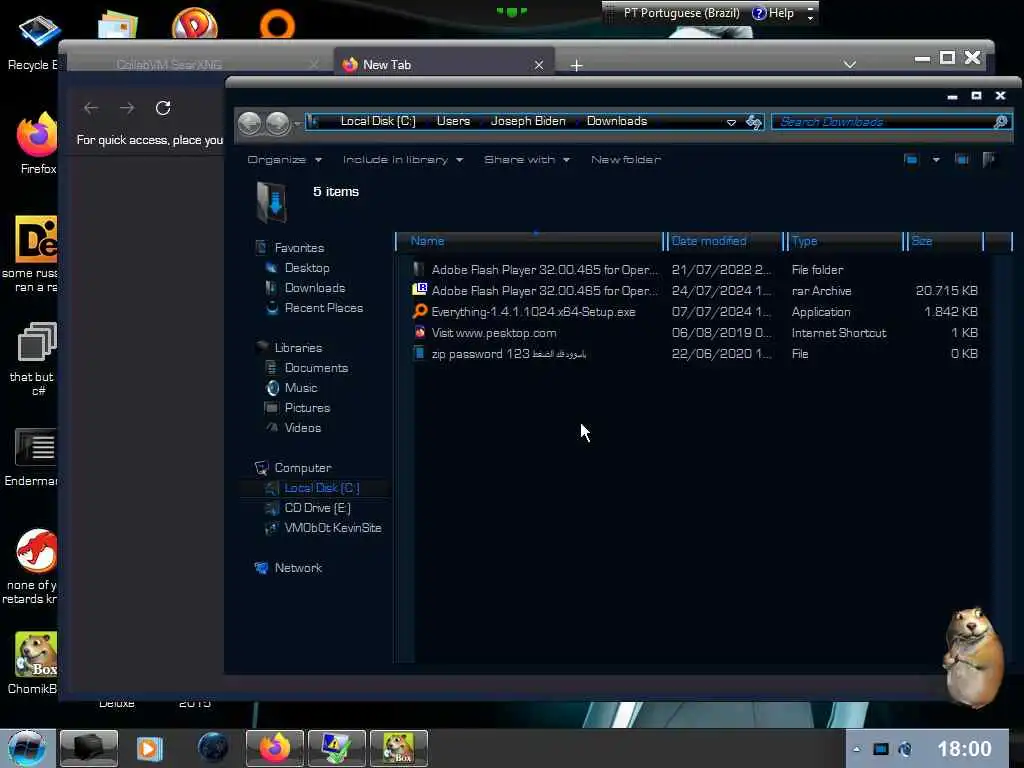This screenshot has height=768, width=1024.
Task: Click Downloads in the address breadcrumb
Action: tap(616, 121)
